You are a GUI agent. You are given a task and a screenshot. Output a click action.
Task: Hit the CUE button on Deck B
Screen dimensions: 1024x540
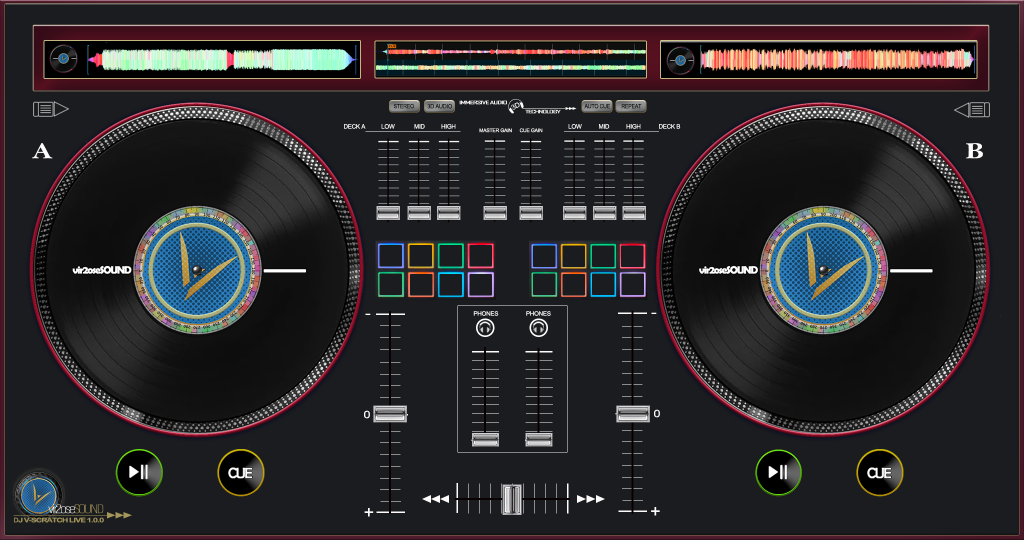[x=879, y=472]
